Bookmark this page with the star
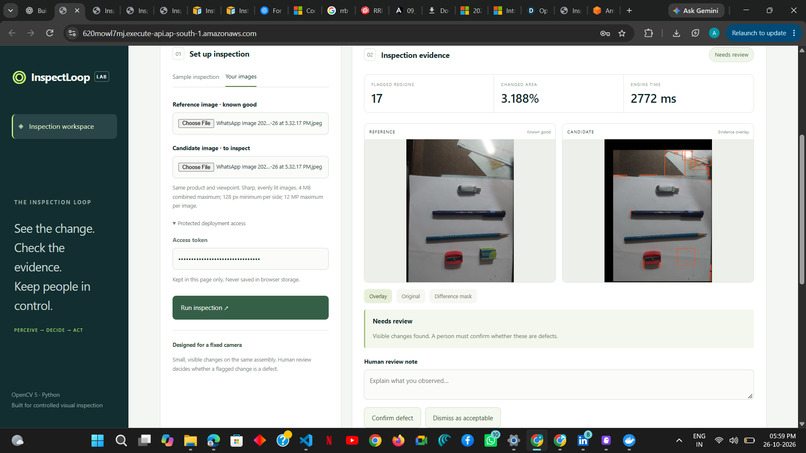 pos(622,33)
